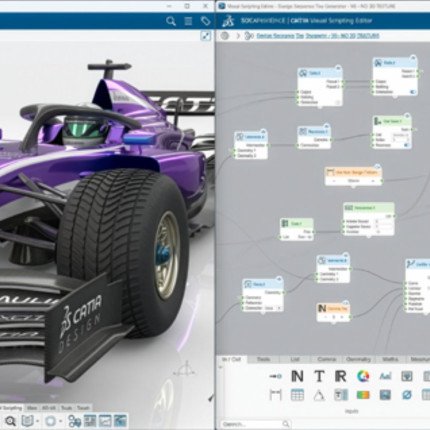Image resolution: width=430 pixels, height=430 pixels.
Task: Select the text panel input icon
Action: pyautogui.click(x=341, y=395)
